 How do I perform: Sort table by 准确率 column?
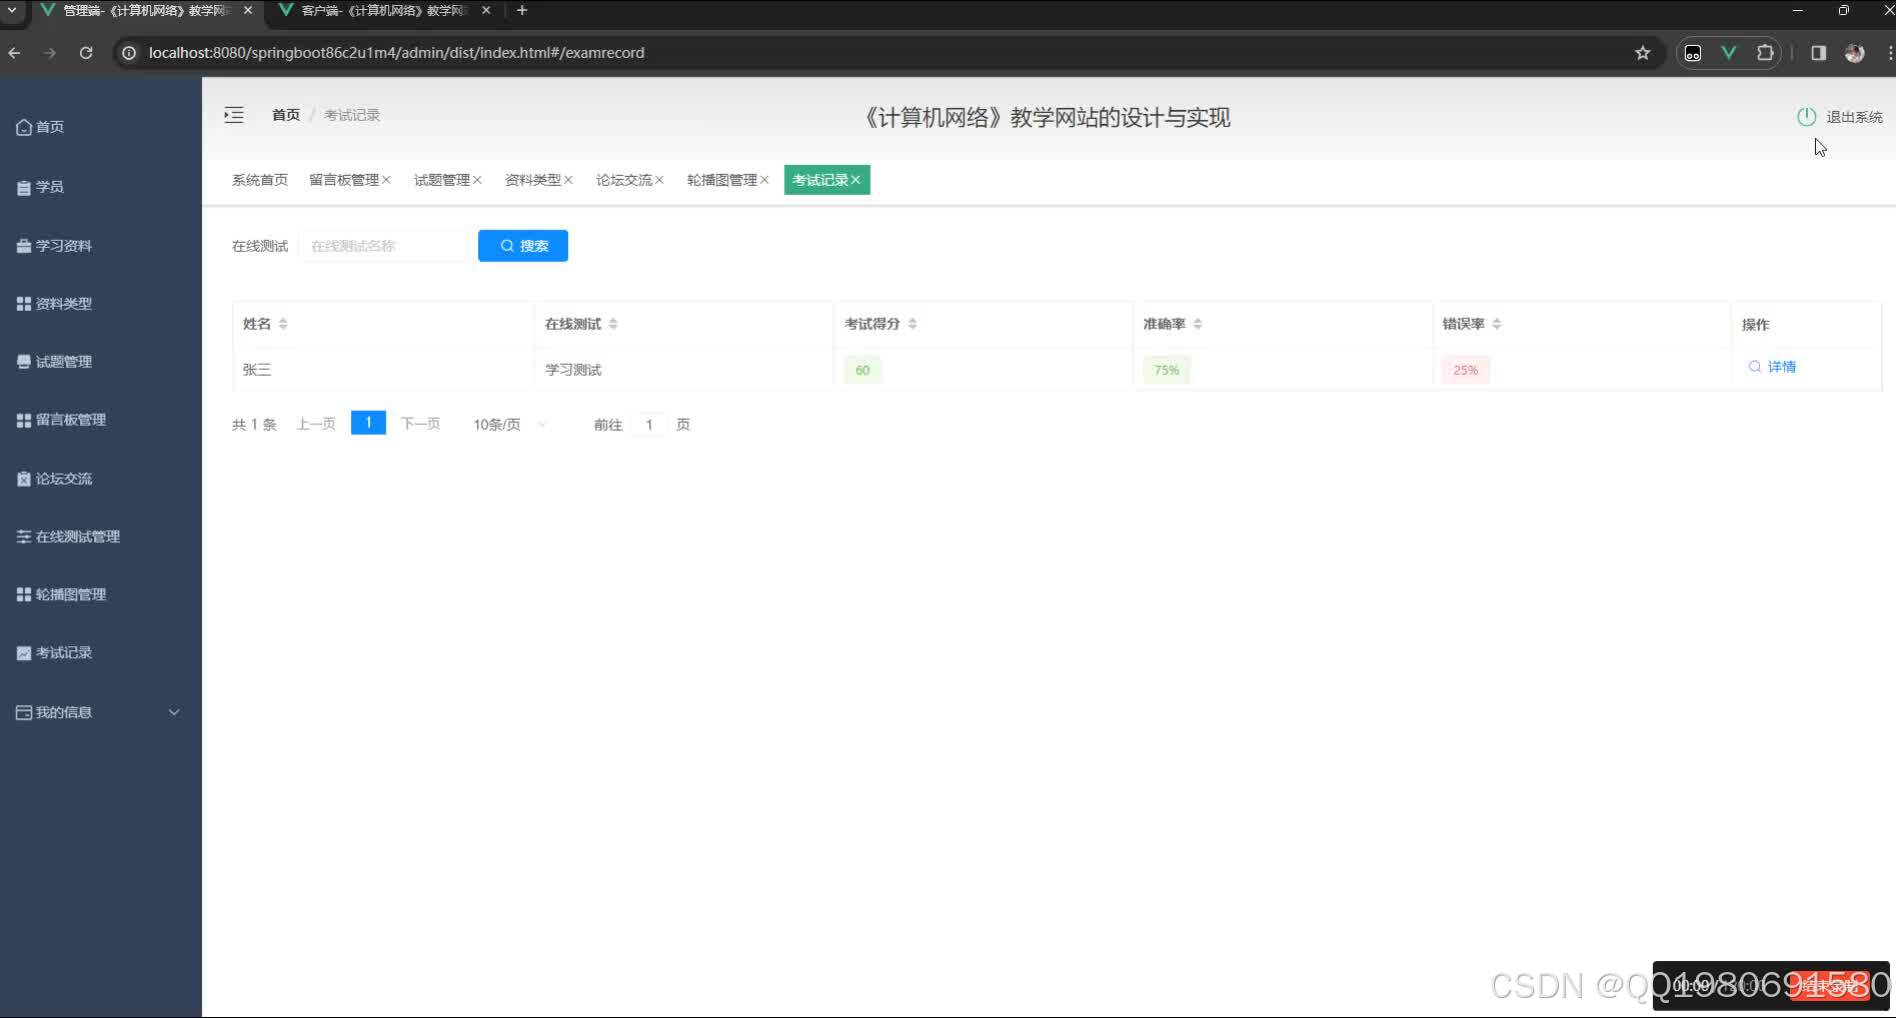(x=1197, y=324)
